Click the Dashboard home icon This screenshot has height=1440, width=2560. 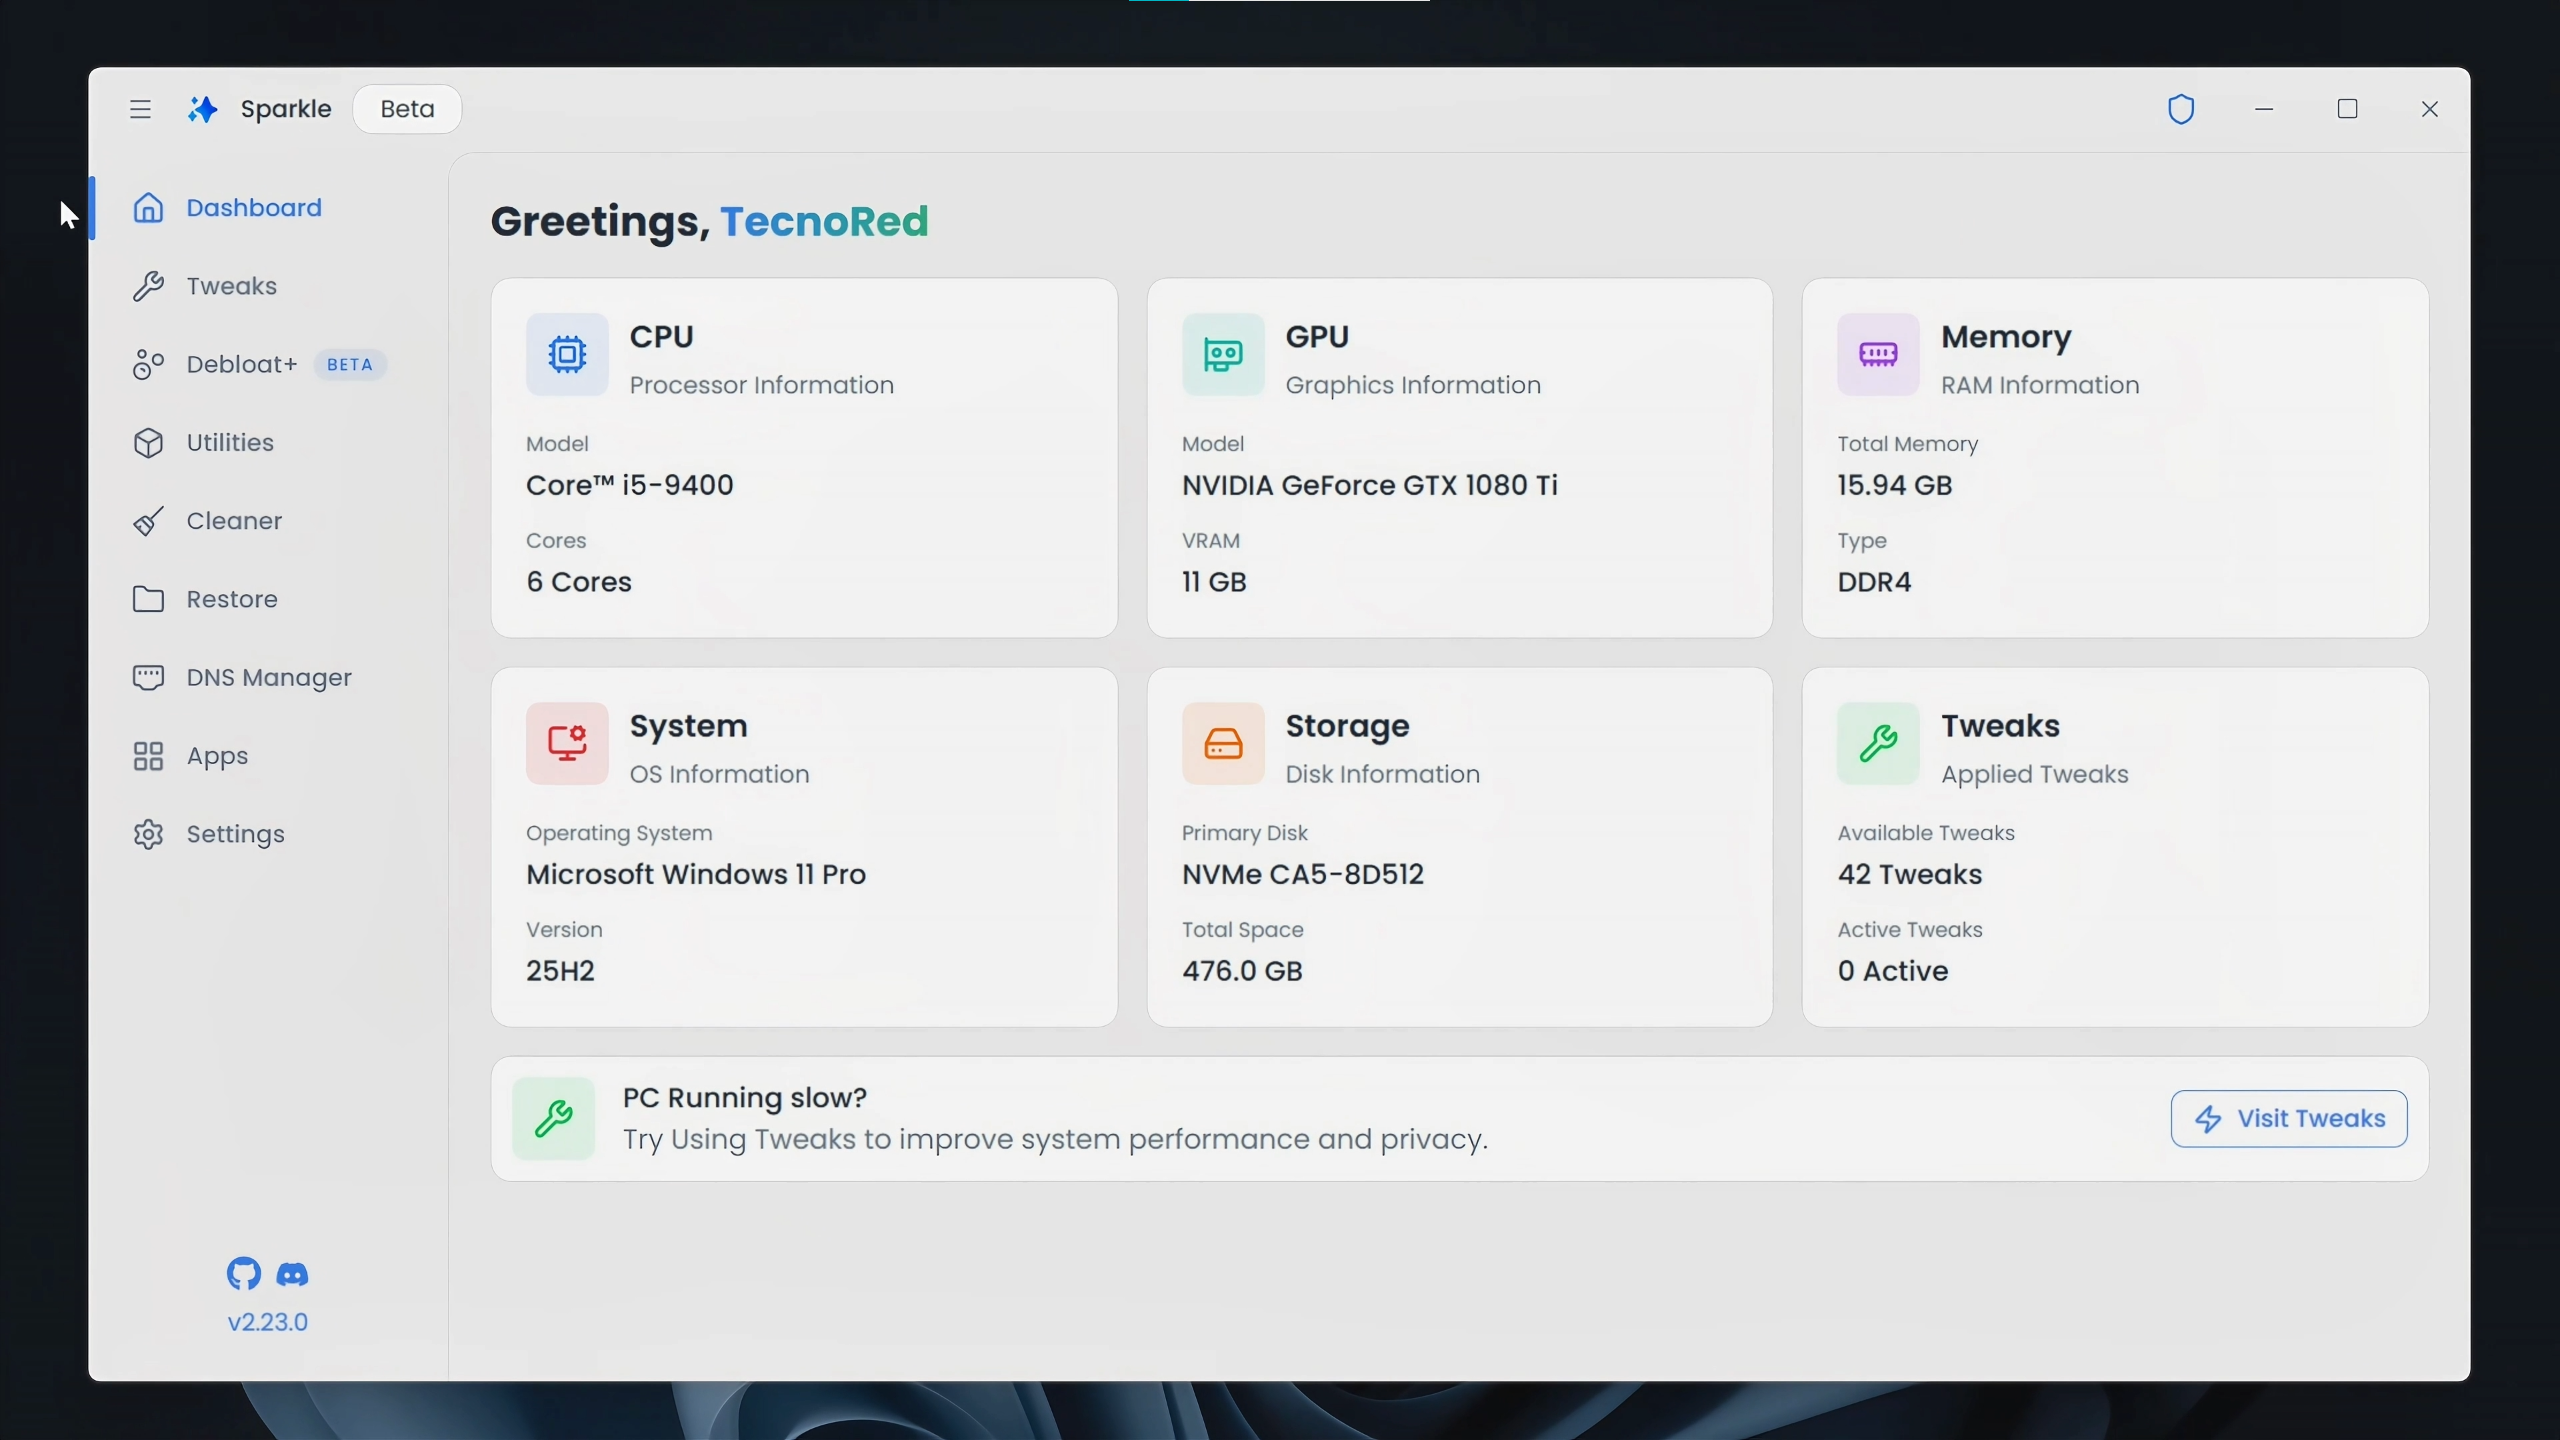coord(148,207)
